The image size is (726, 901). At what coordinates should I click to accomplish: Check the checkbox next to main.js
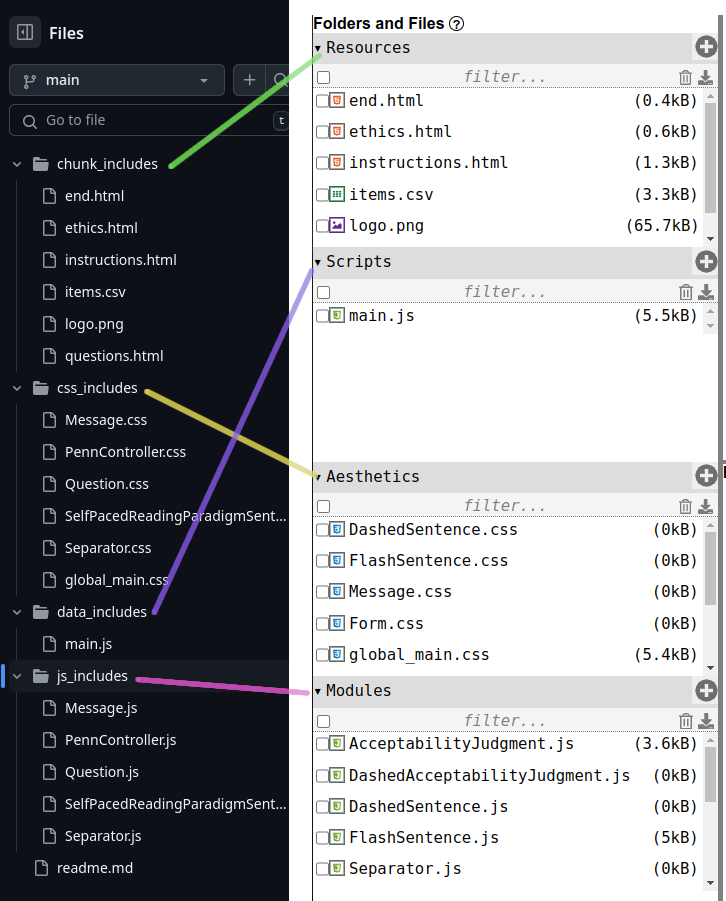tap(322, 315)
